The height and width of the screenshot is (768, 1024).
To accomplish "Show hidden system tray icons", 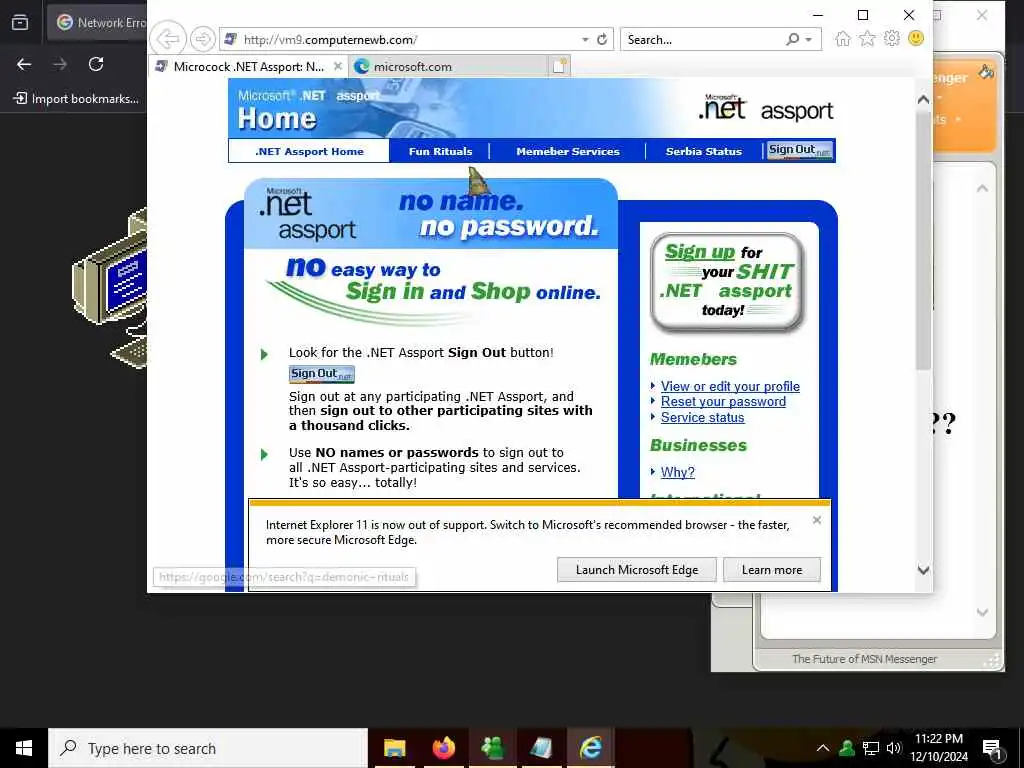I will [823, 748].
